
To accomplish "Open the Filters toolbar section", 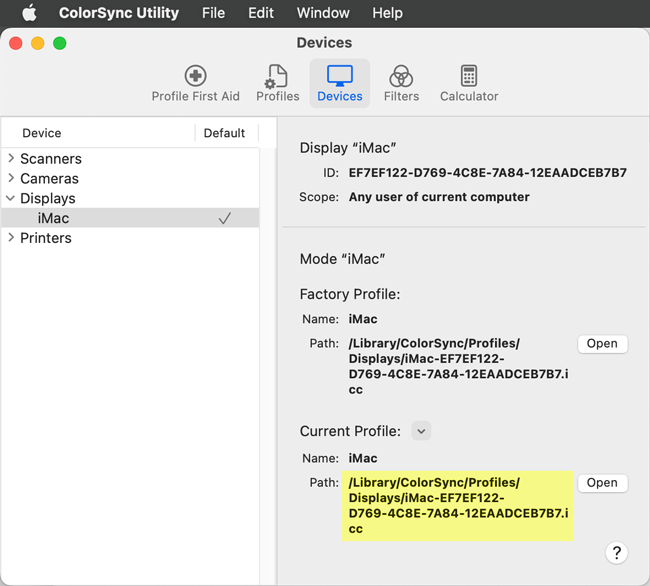I will click(x=401, y=83).
